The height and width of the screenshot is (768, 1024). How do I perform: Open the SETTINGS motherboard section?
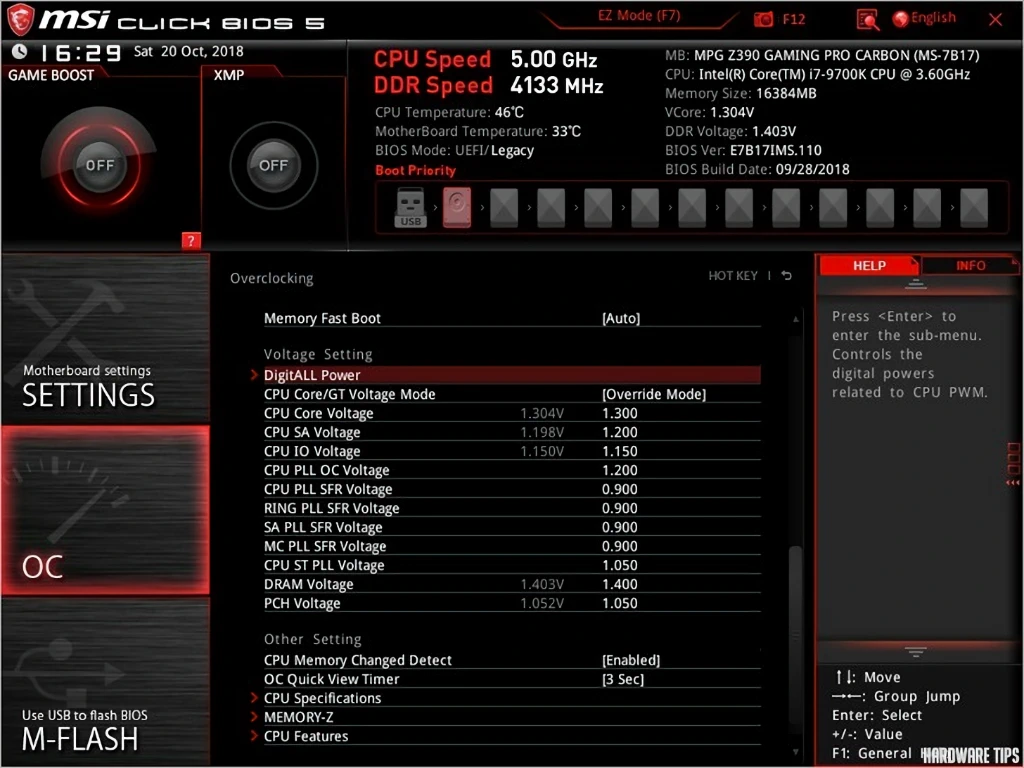tap(105, 338)
